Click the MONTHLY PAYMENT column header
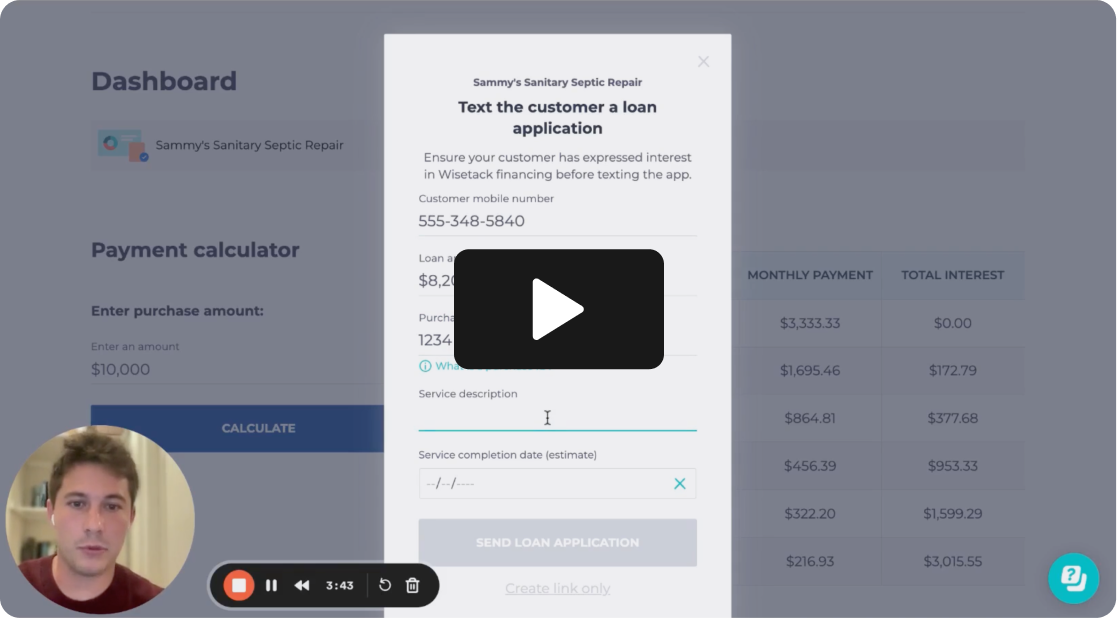The image size is (1117, 618). tap(810, 275)
